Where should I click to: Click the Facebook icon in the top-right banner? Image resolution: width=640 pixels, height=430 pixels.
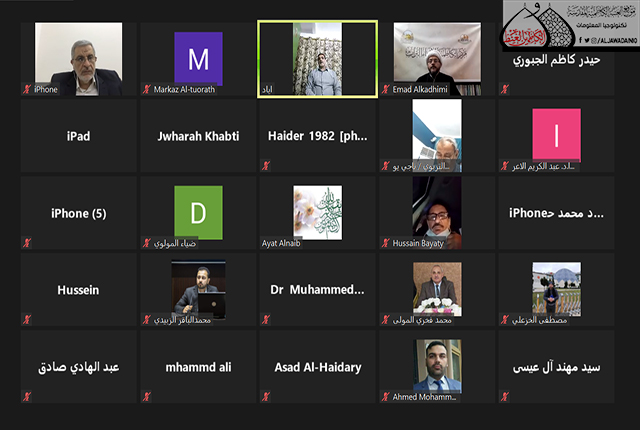[x=580, y=40]
